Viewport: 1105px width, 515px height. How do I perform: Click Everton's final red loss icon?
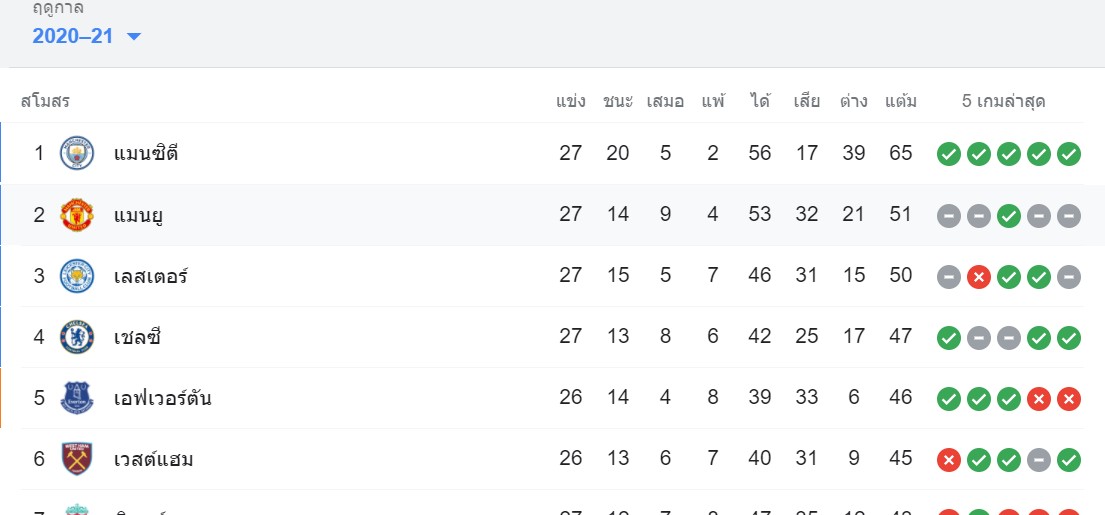point(1068,399)
